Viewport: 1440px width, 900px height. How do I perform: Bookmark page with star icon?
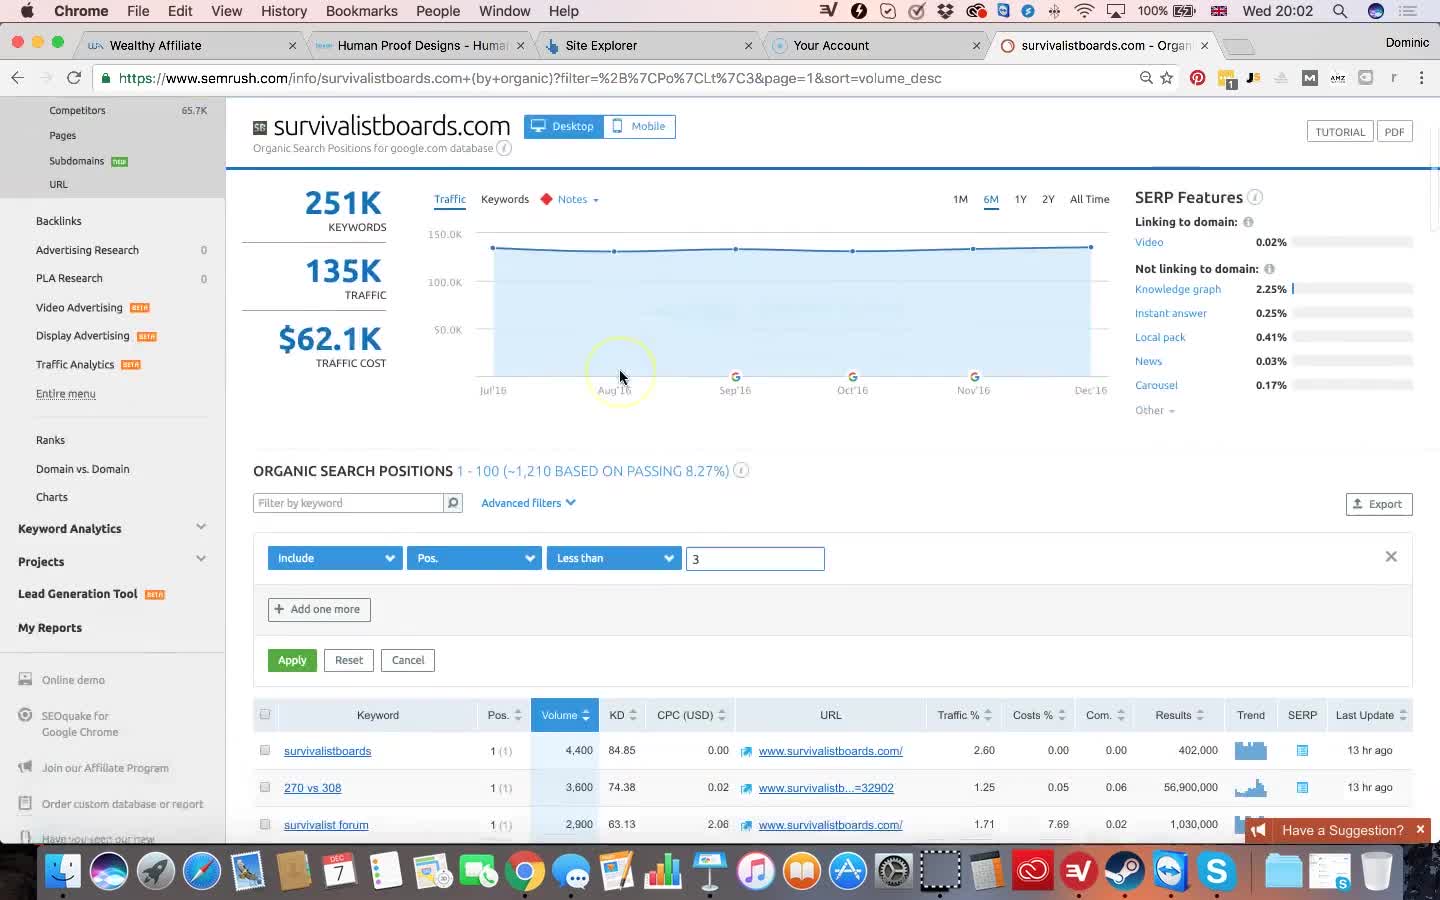pyautogui.click(x=1167, y=77)
